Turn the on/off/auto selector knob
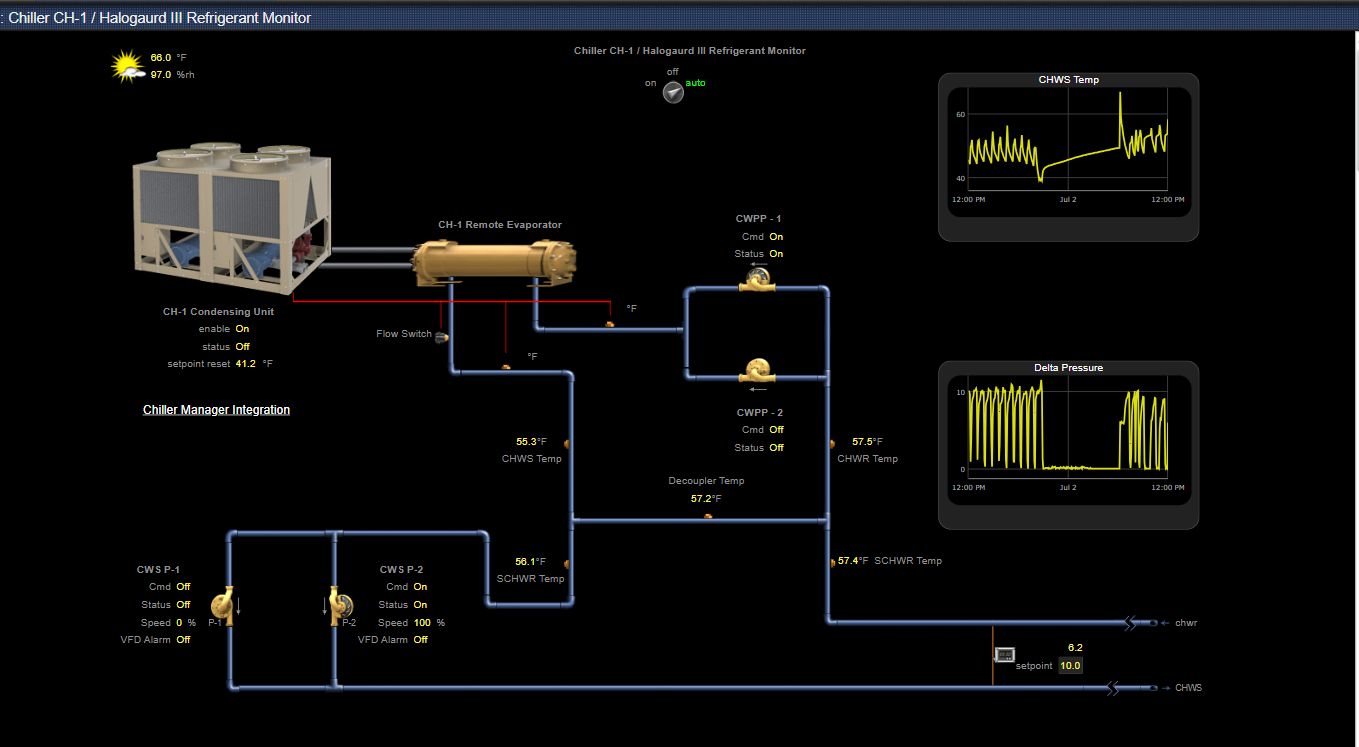 tap(674, 92)
